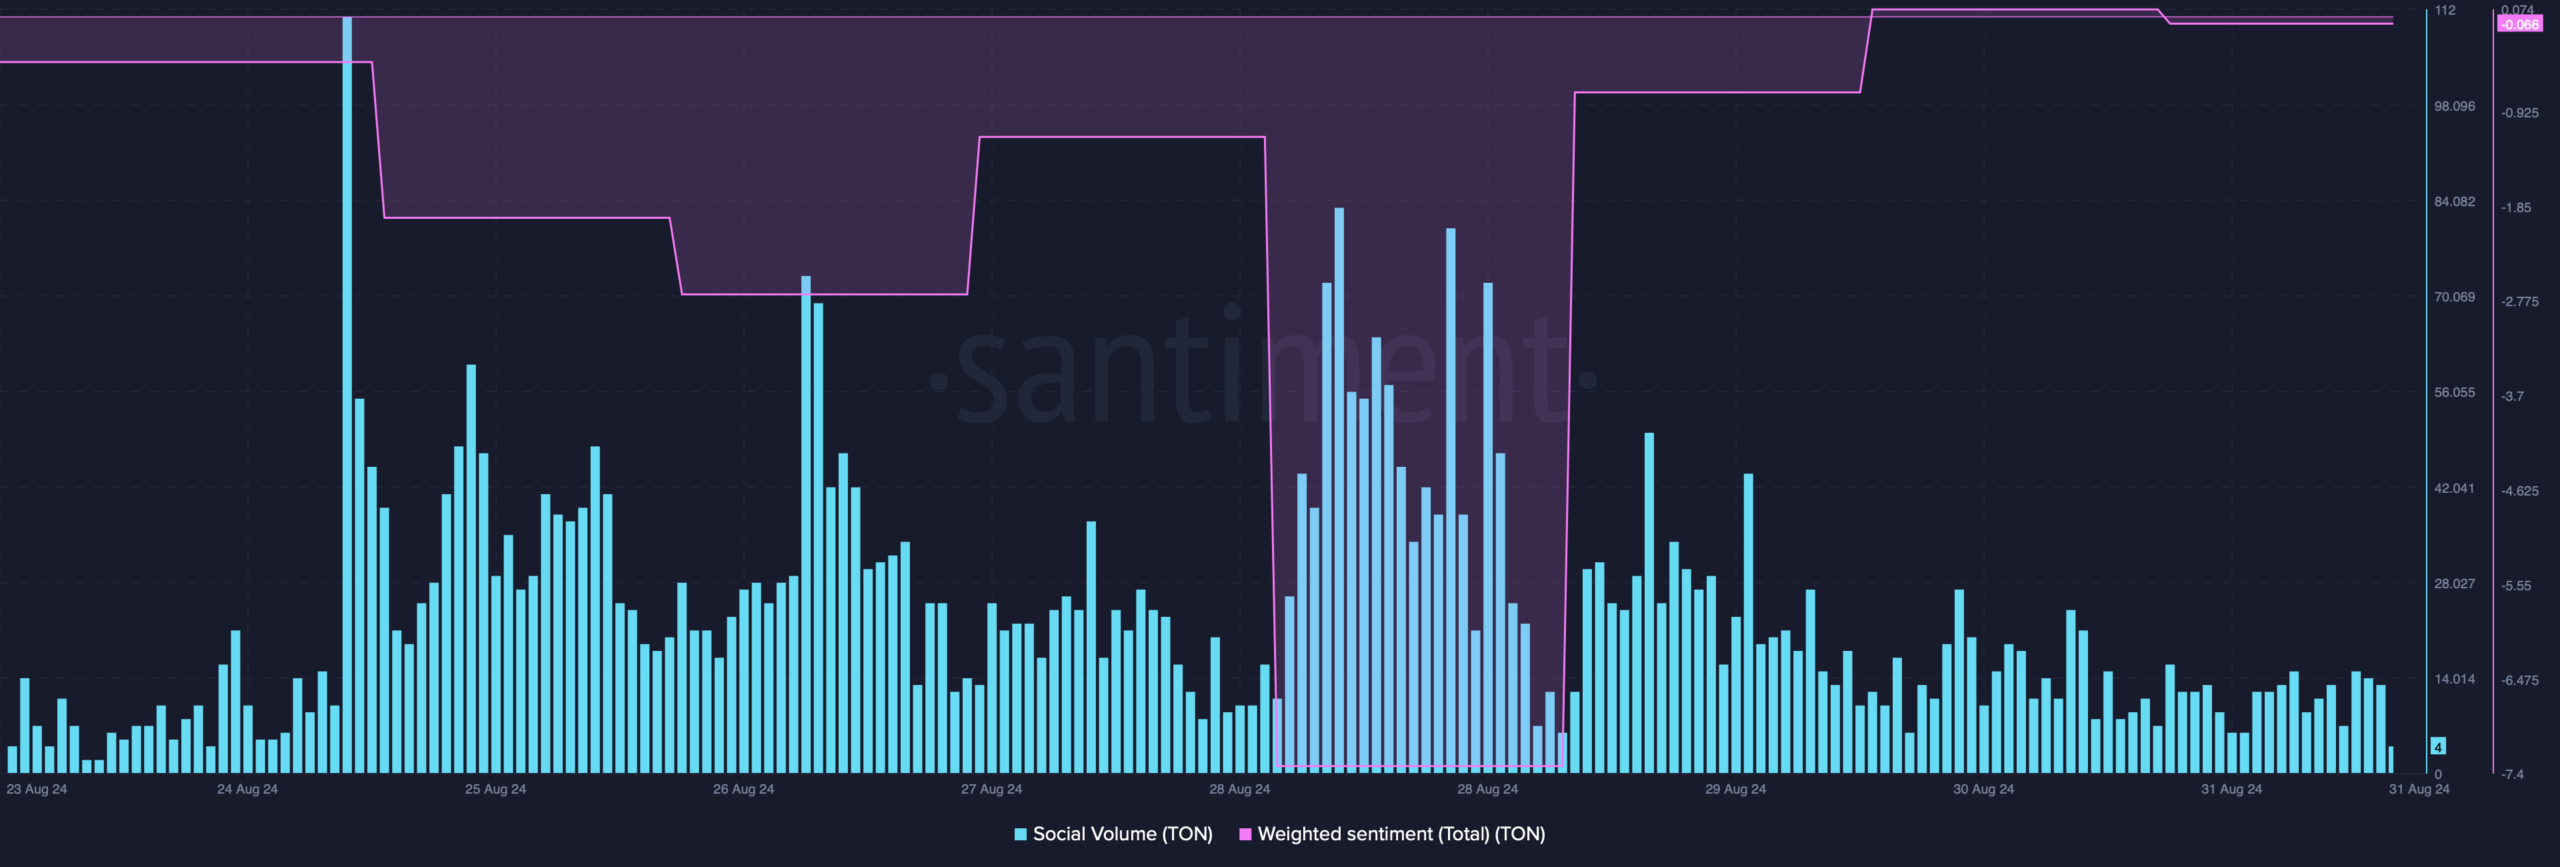Image resolution: width=2560 pixels, height=867 pixels.
Task: Click the 29 Aug 24 date label
Action: (x=1736, y=789)
